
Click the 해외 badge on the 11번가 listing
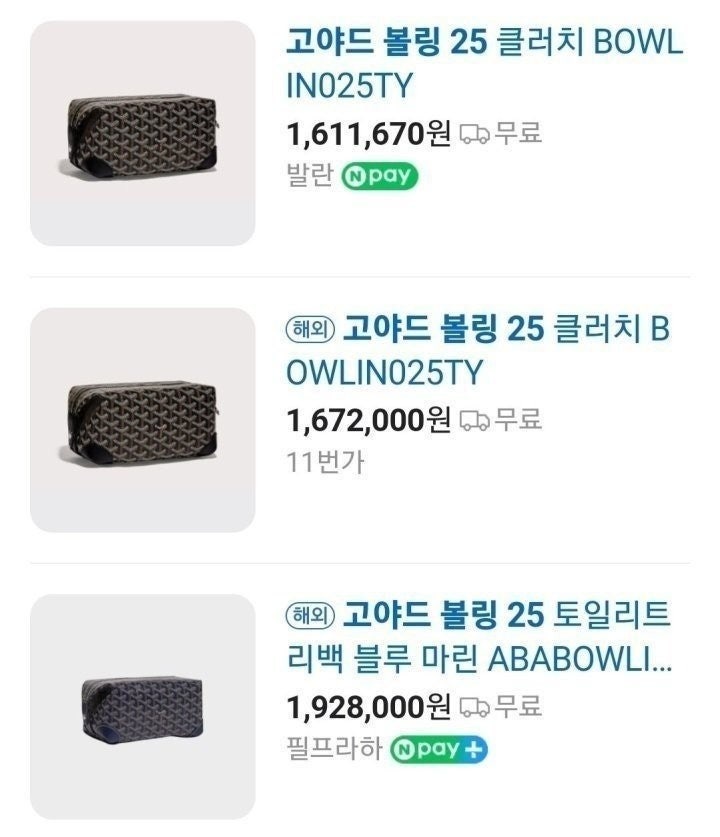click(x=310, y=329)
